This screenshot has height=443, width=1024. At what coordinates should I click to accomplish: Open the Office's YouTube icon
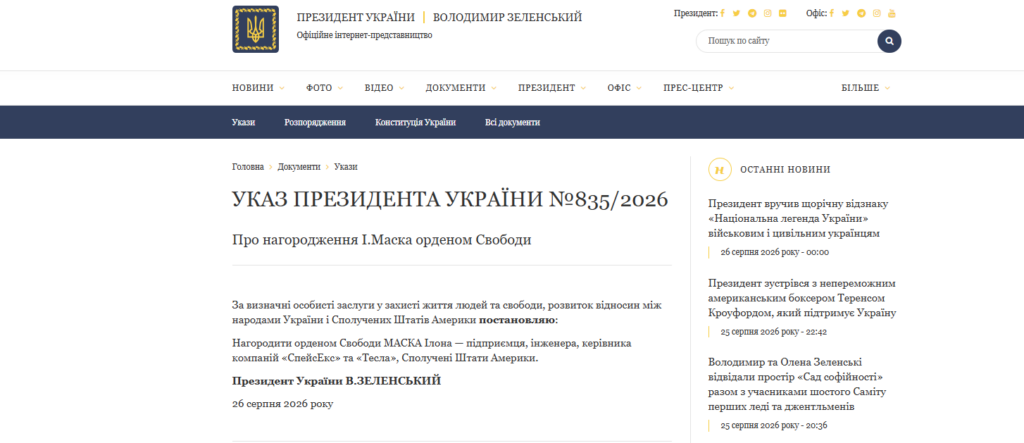pos(892,13)
